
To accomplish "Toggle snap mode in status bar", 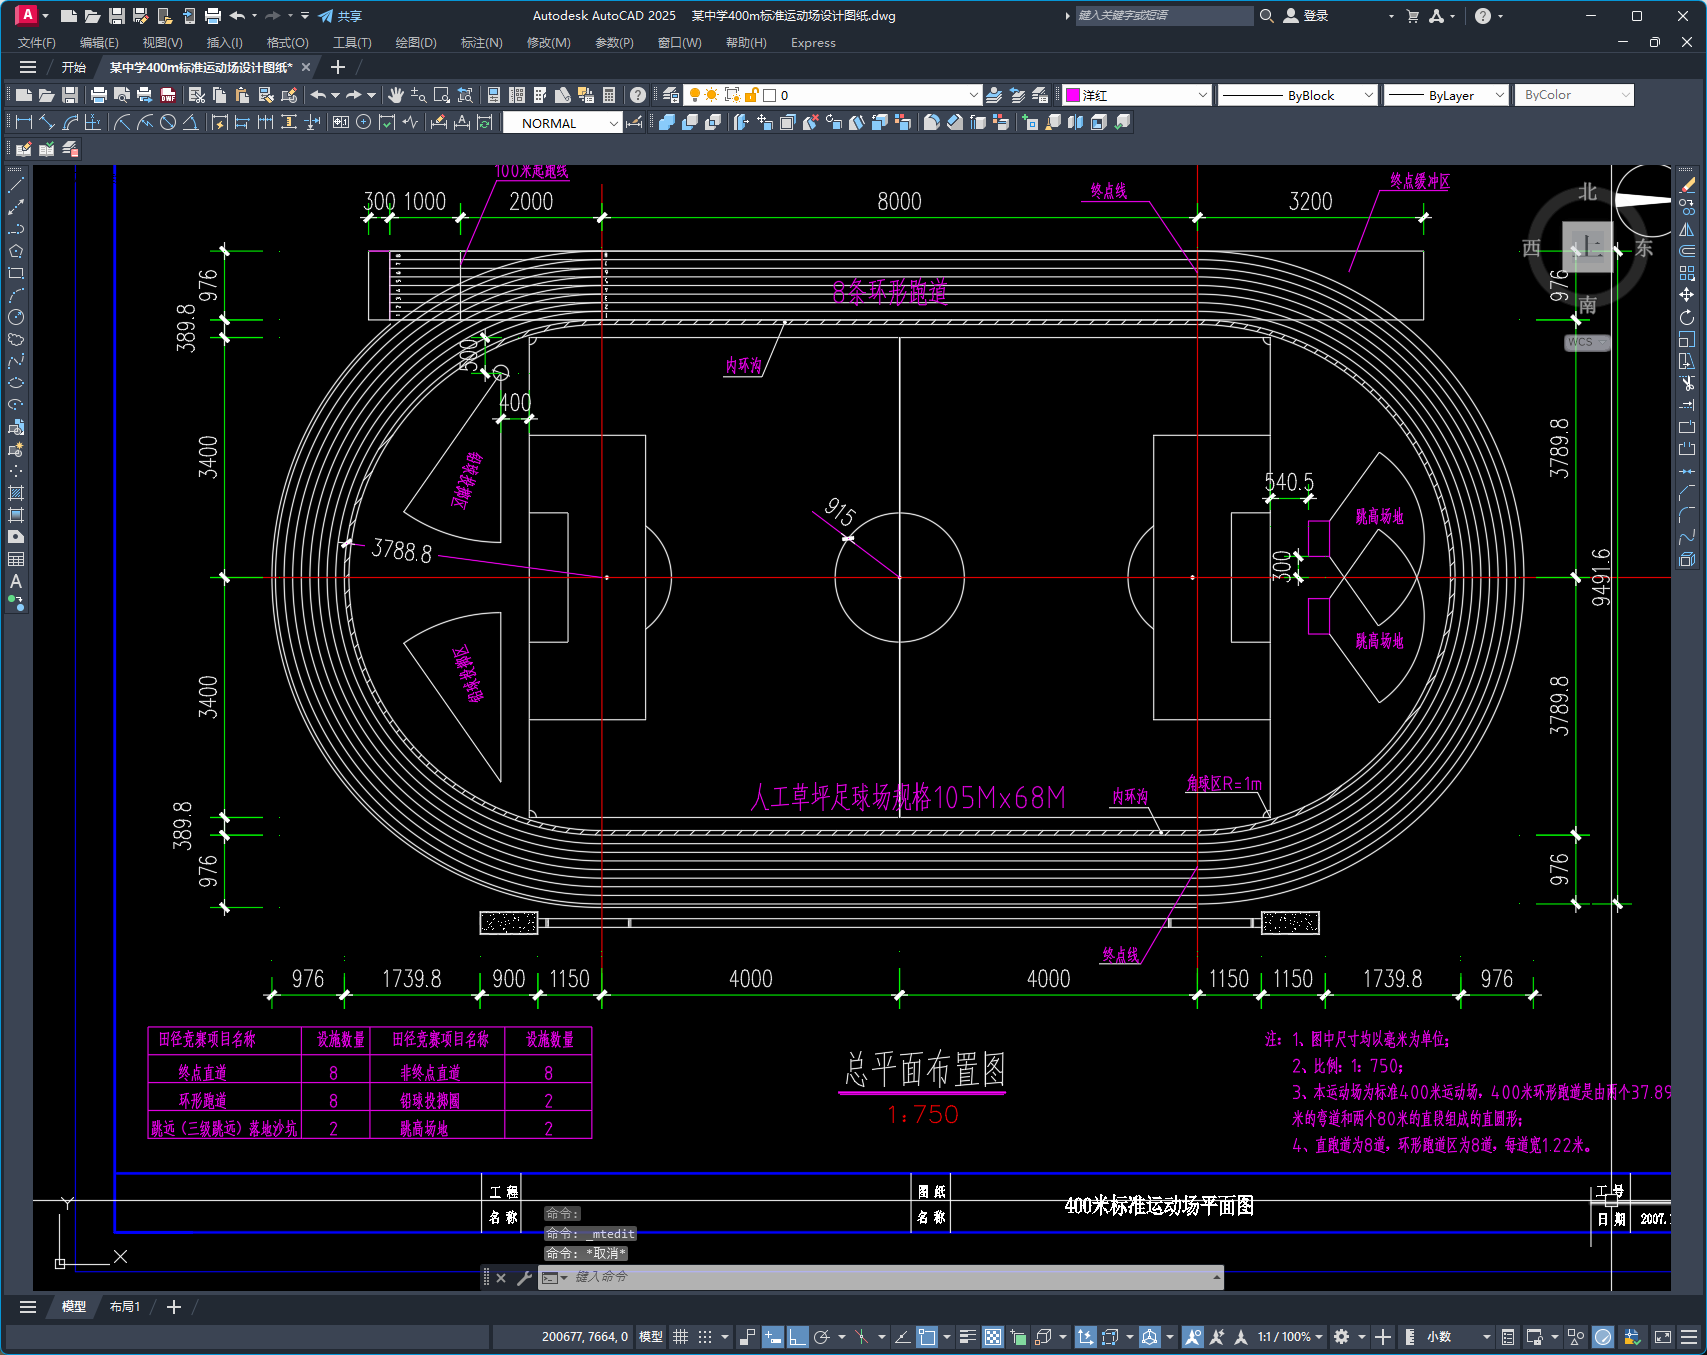I will pos(705,1337).
